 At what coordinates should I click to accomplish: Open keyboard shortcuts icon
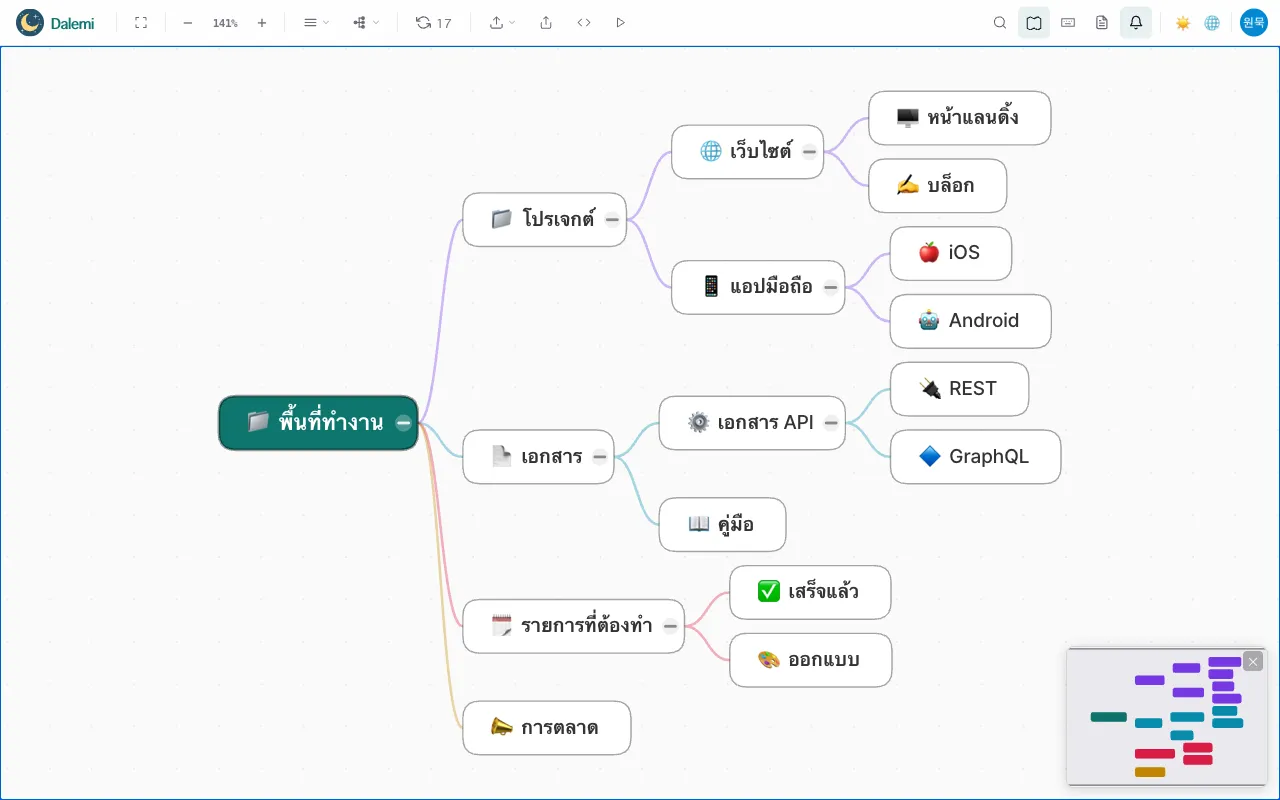click(x=1068, y=22)
